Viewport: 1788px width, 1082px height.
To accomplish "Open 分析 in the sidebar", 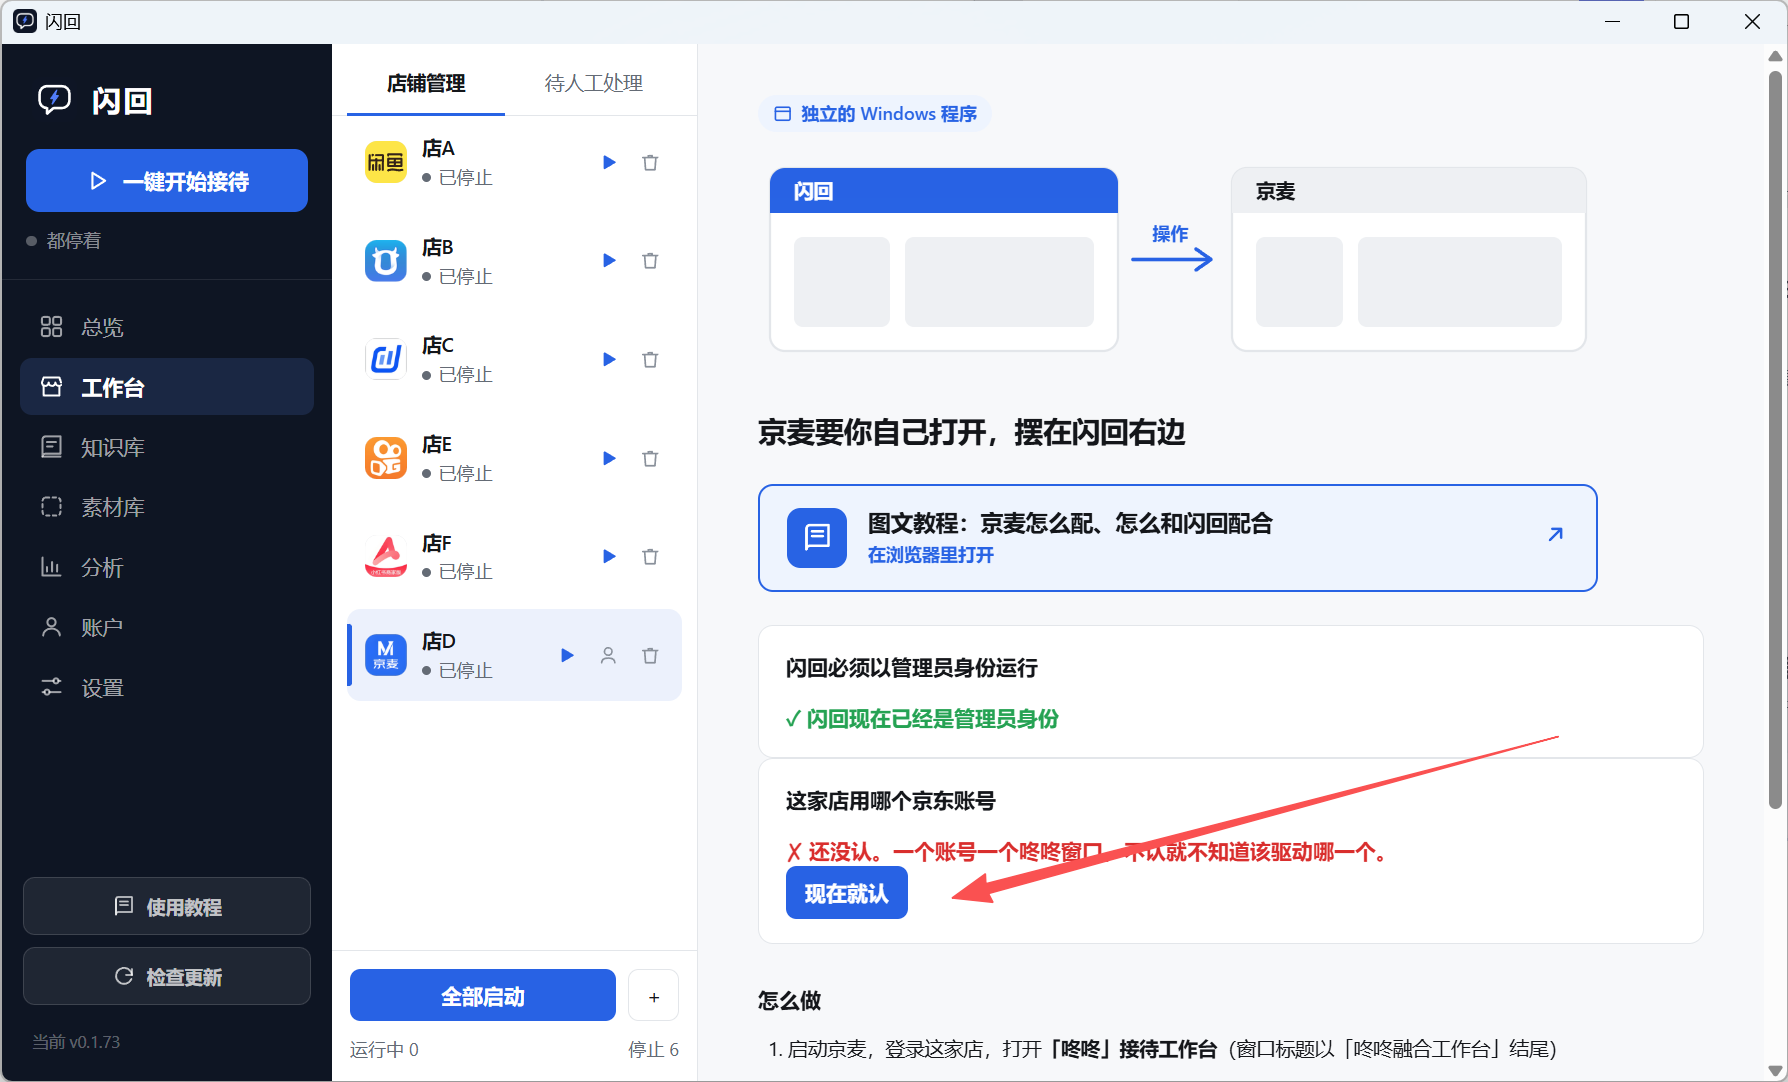I will [x=167, y=567].
